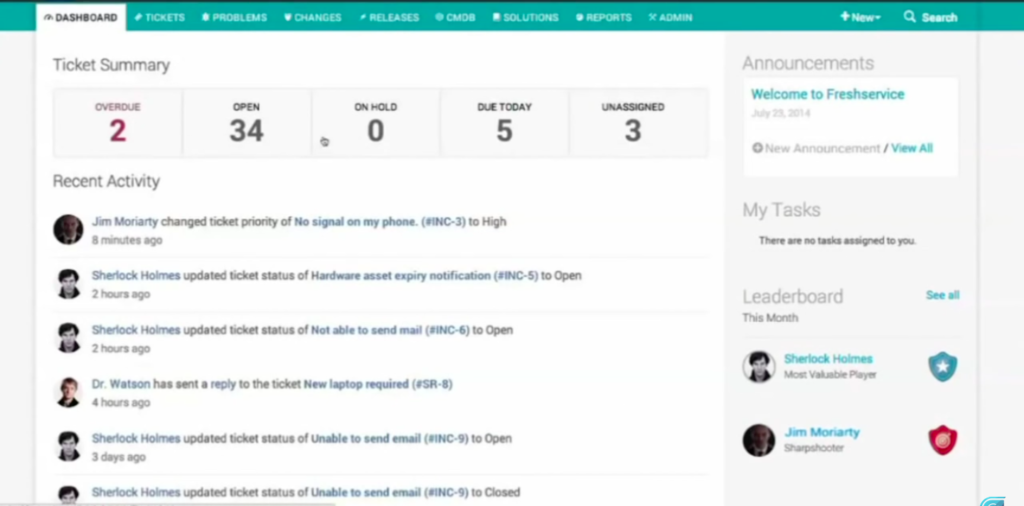Click the Ticket Summary heading
1024x506 pixels.
(111, 65)
